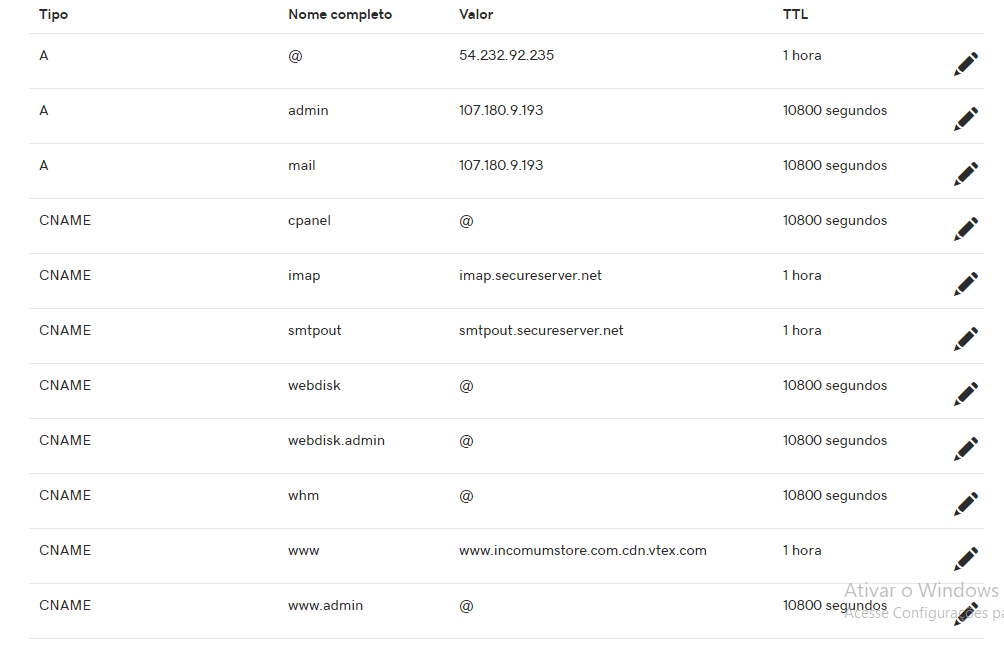Click the TTL column header
Screen dimensions: 1004x652
coord(795,15)
